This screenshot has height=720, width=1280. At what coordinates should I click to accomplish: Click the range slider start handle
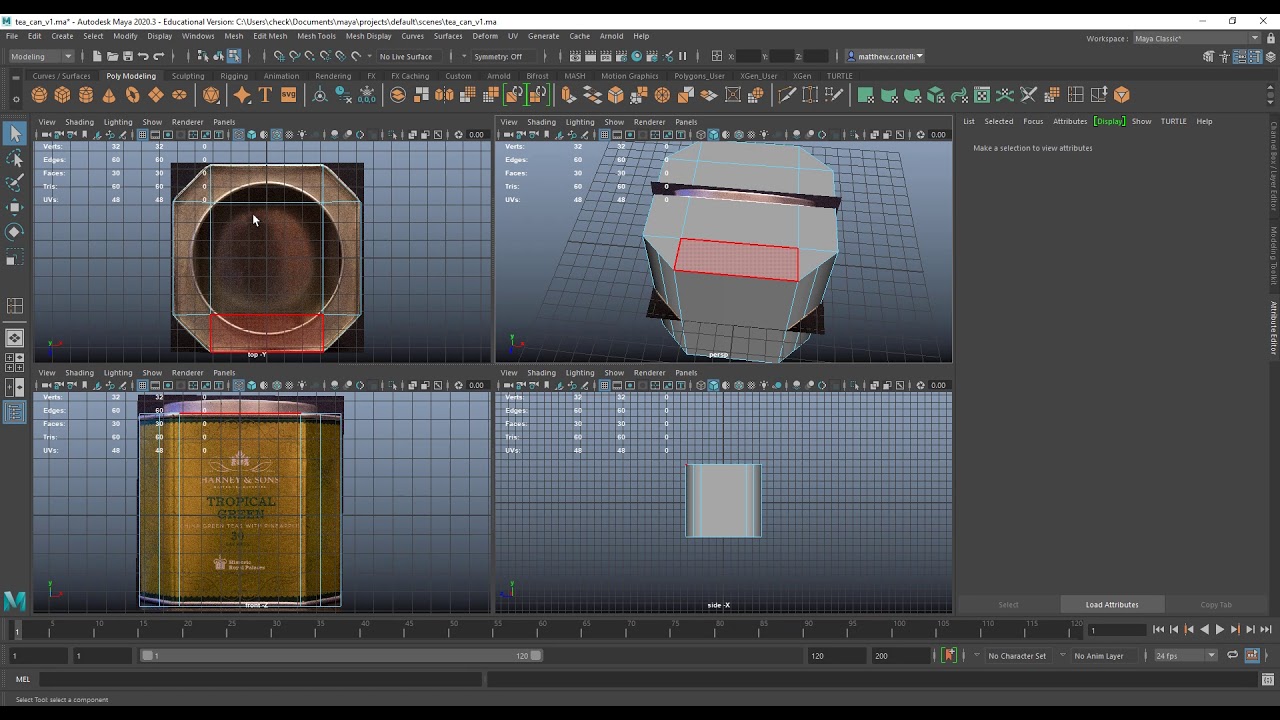[x=147, y=656]
